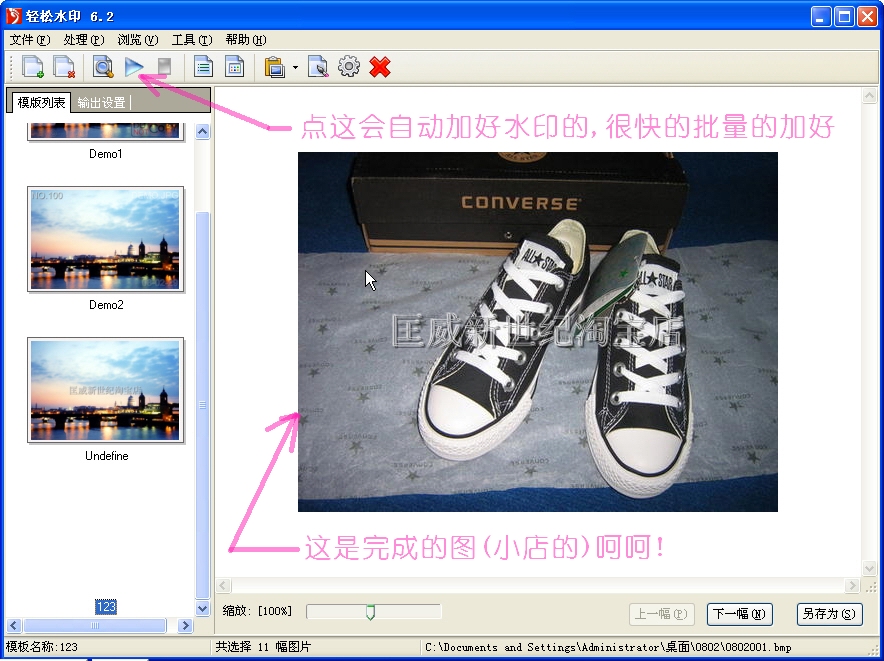Viewport: 884px width, 661px height.
Task: Click preview pane scroll up arrow
Action: tap(869, 95)
